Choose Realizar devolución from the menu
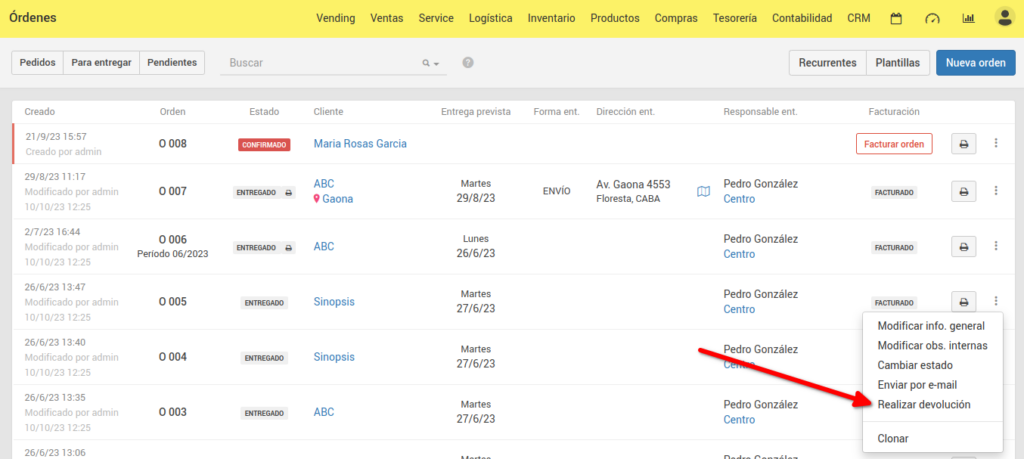1024x459 pixels. 923,404
